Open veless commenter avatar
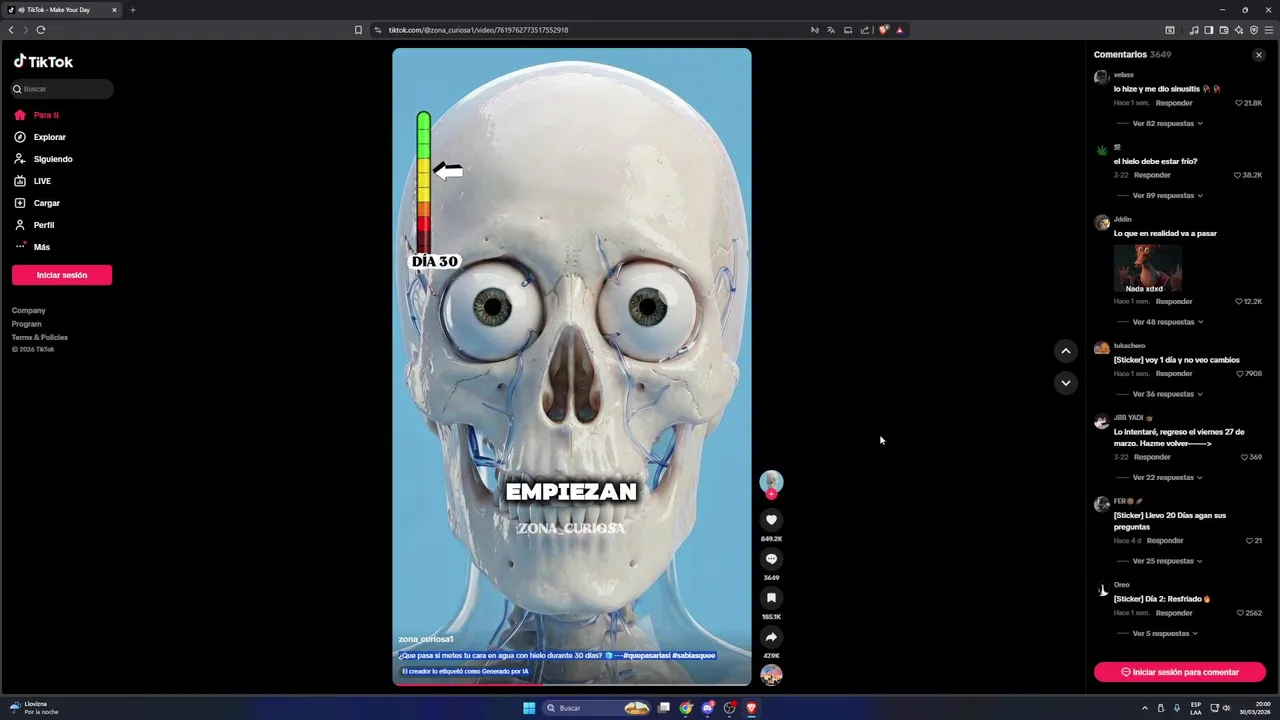The width and height of the screenshot is (1280, 720). pos(1101,77)
